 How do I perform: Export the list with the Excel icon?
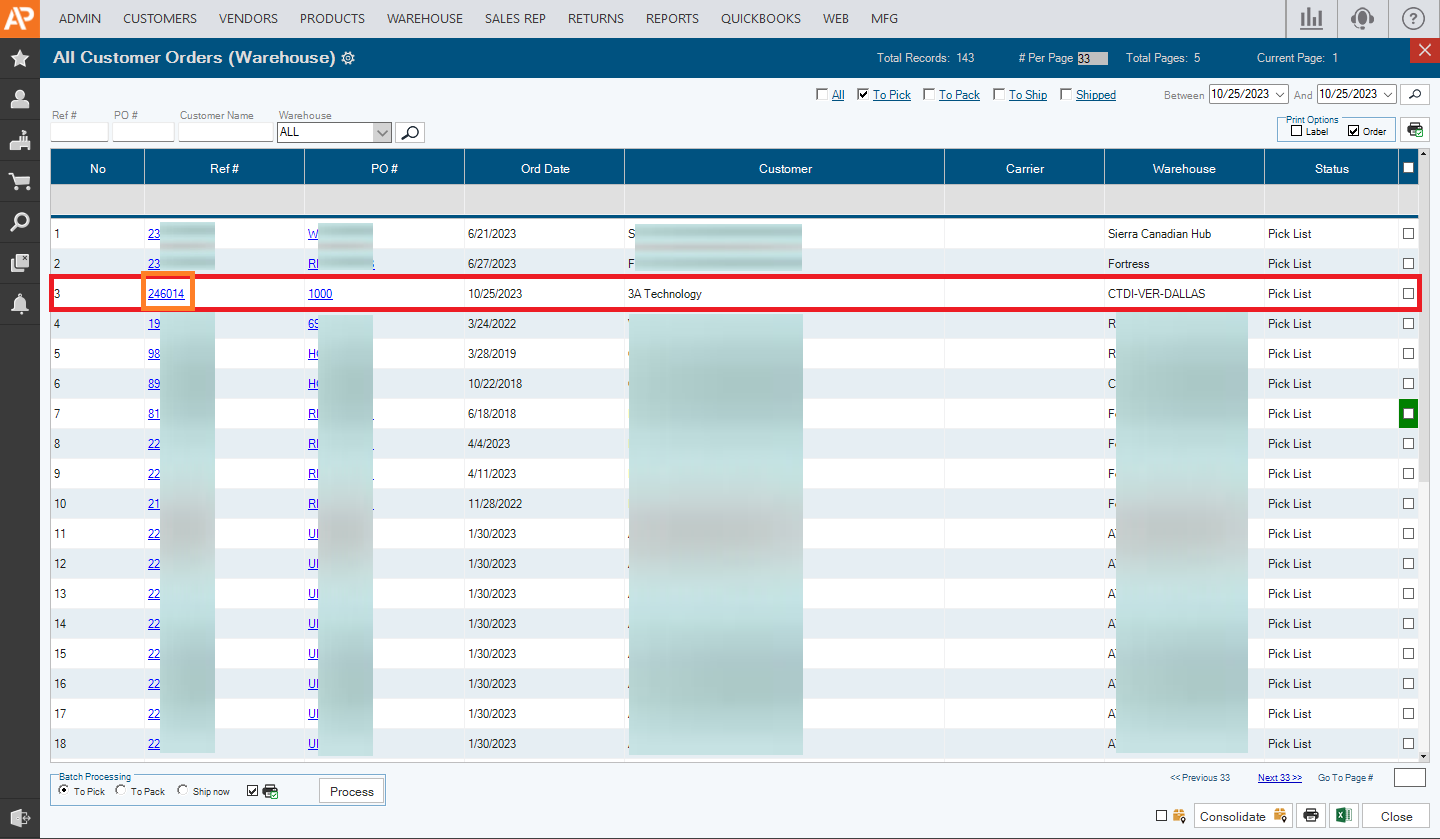coord(1342,816)
